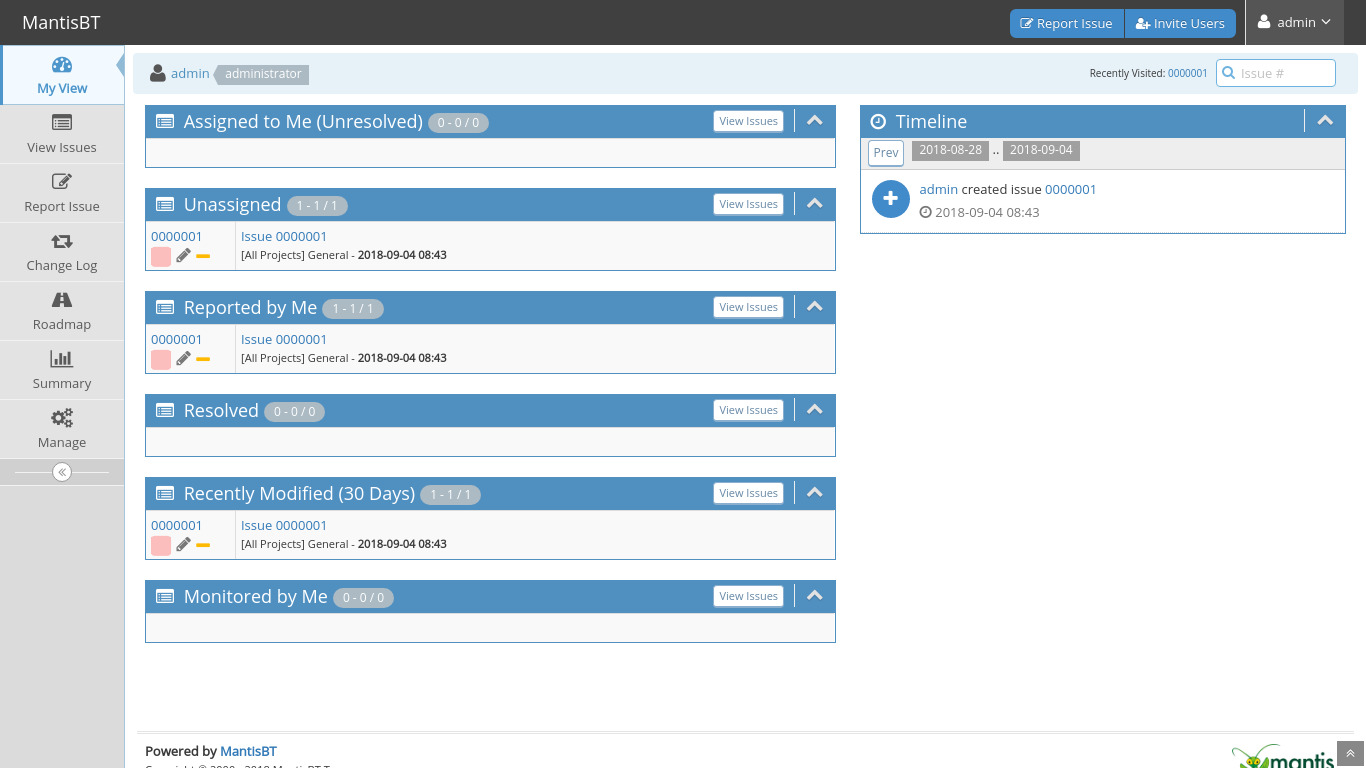
Task: Click the blue plus icon in Timeline
Action: click(x=890, y=199)
